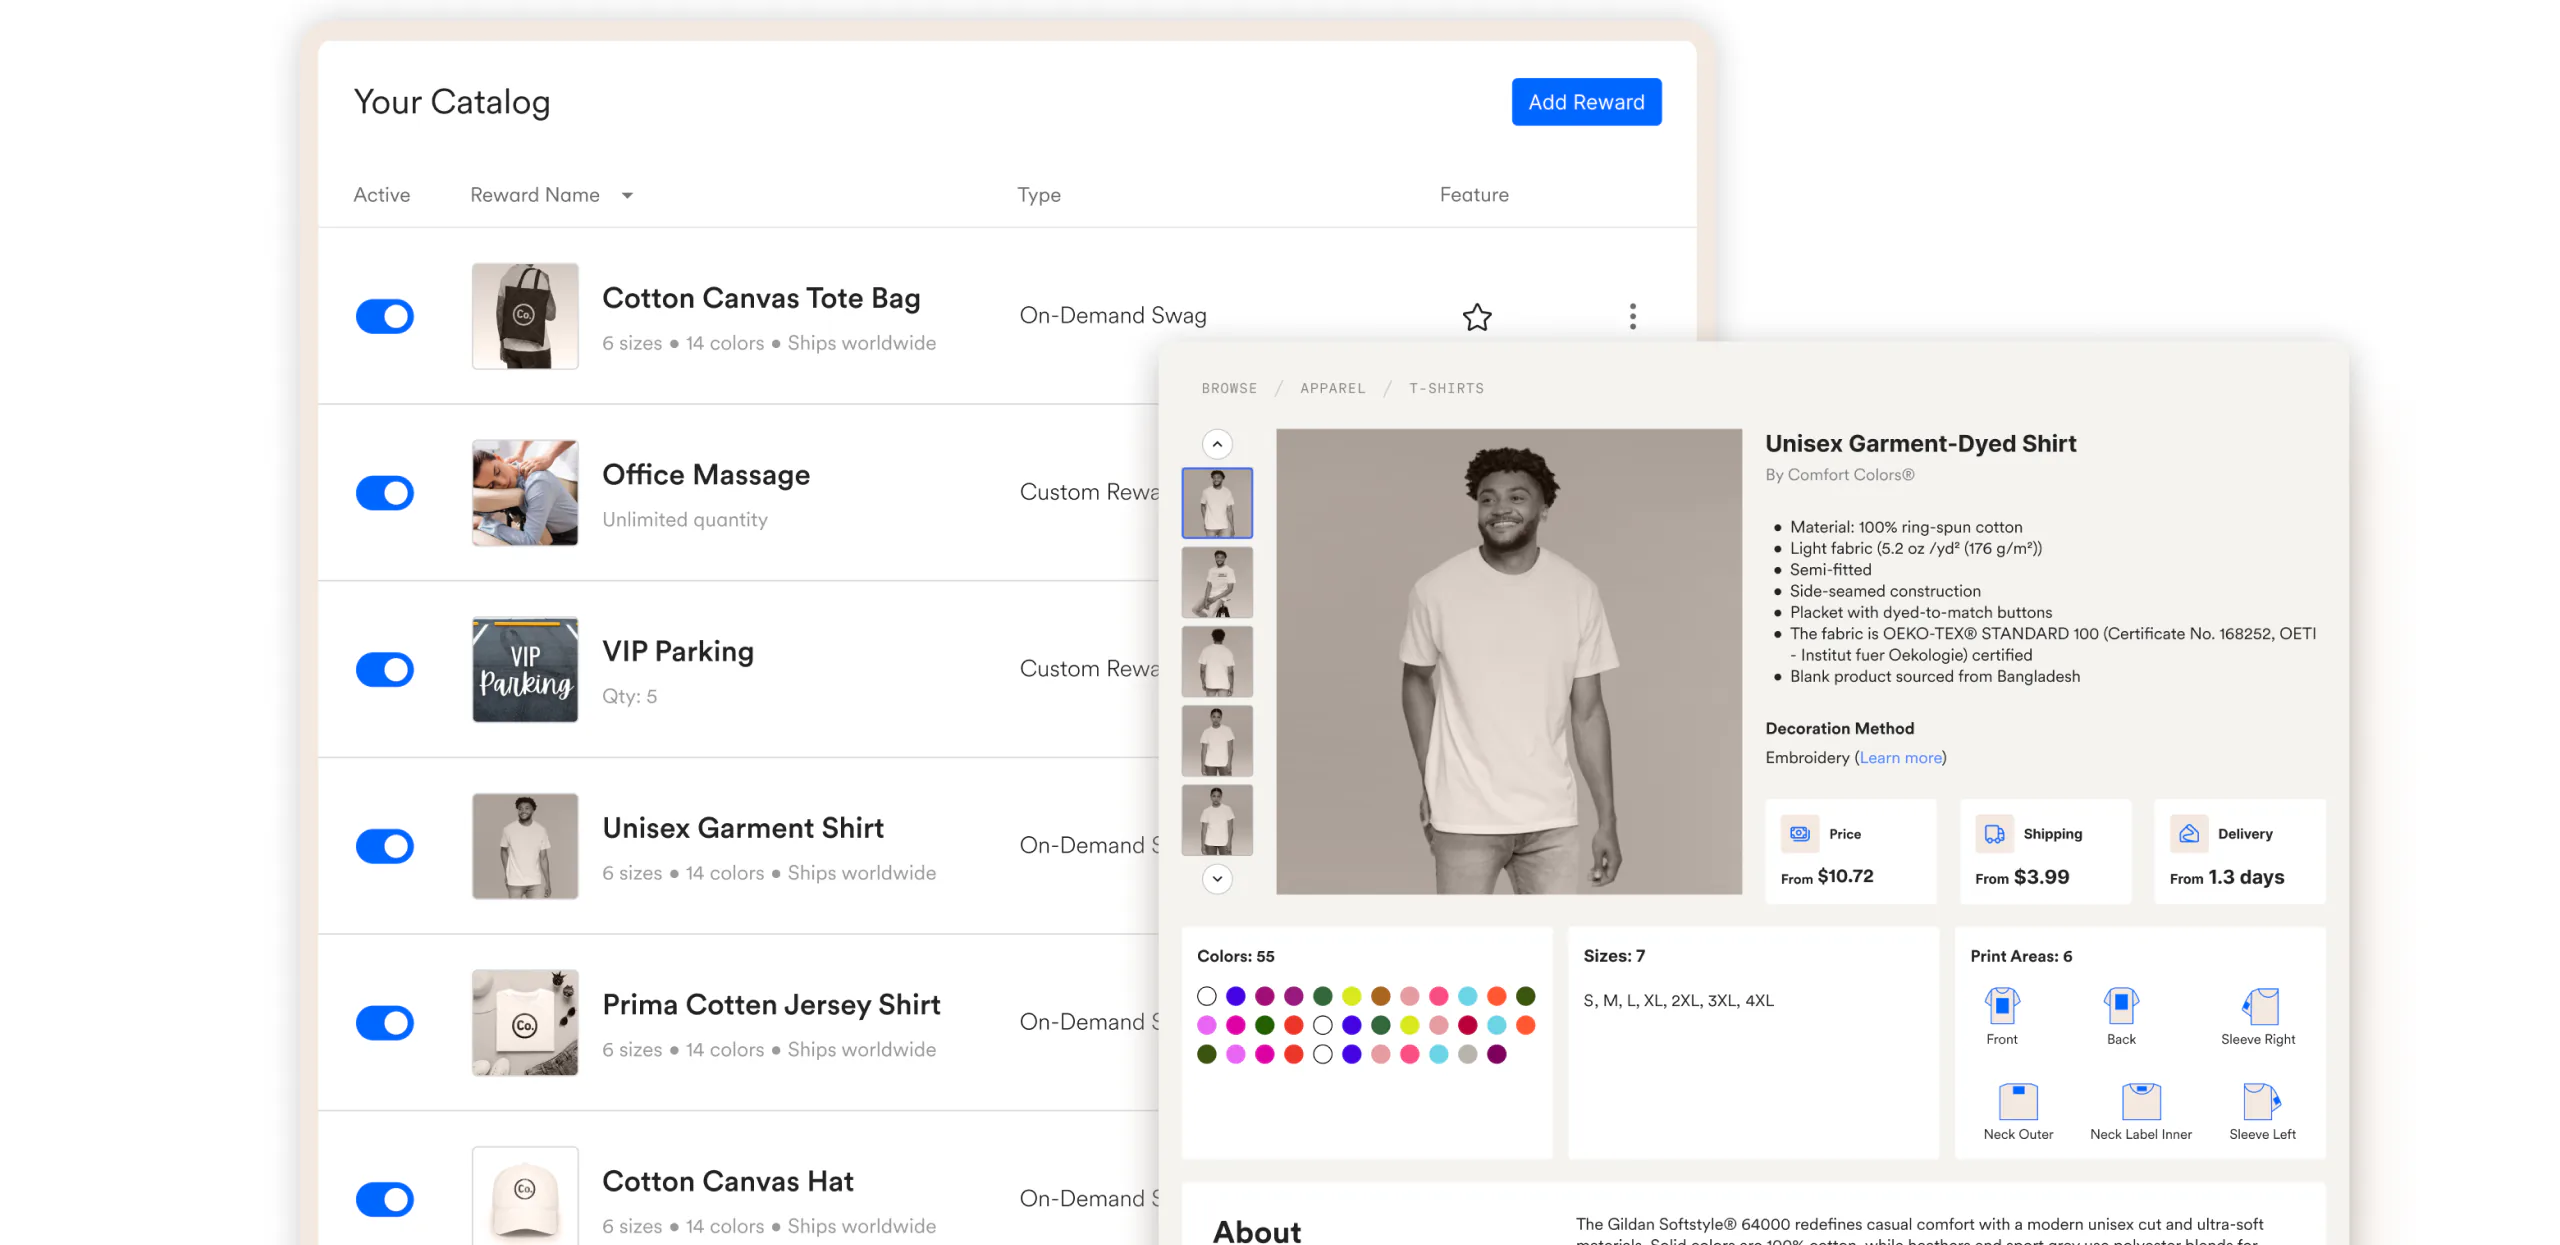Screen dimensions: 2560x1245
Task: Click the Delivery icon
Action: tap(2188, 834)
